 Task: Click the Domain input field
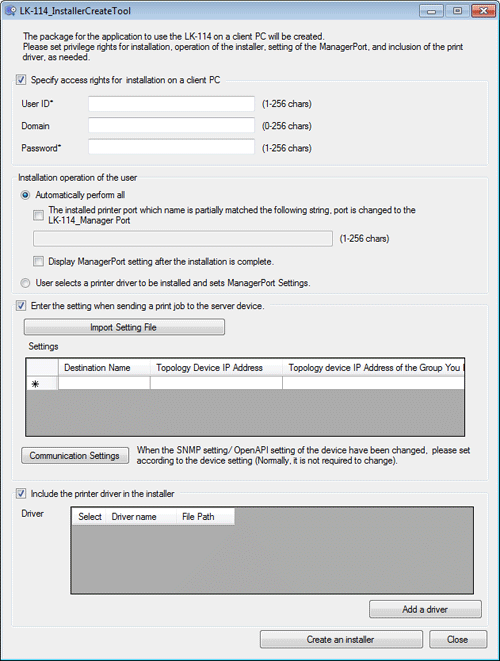(171, 126)
